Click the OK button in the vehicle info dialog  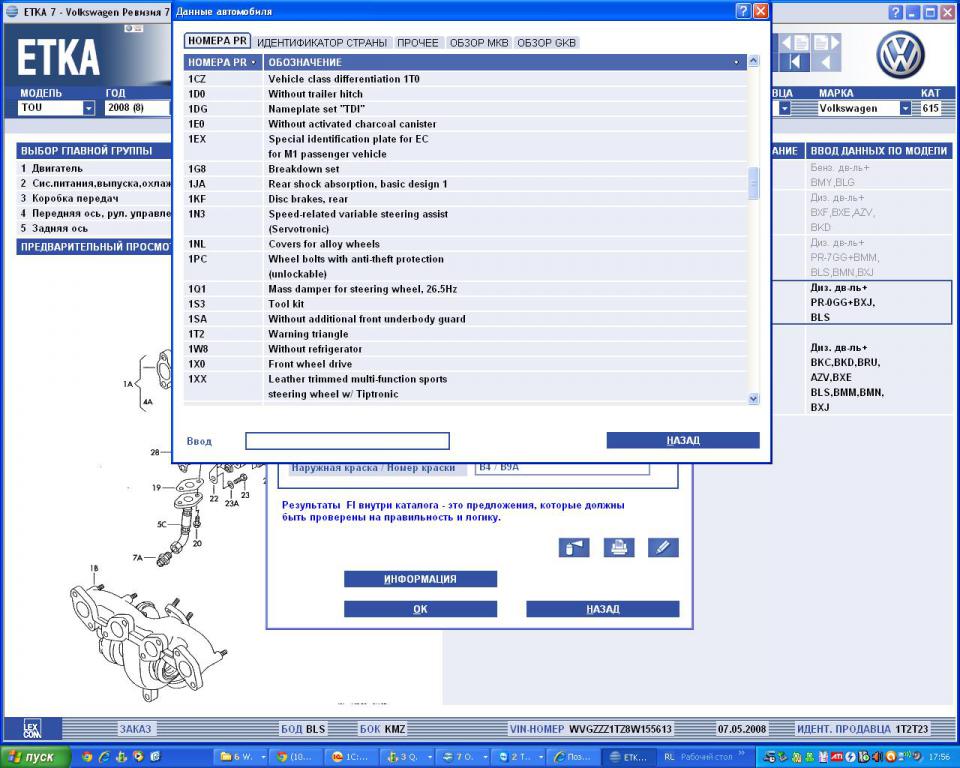(x=420, y=609)
